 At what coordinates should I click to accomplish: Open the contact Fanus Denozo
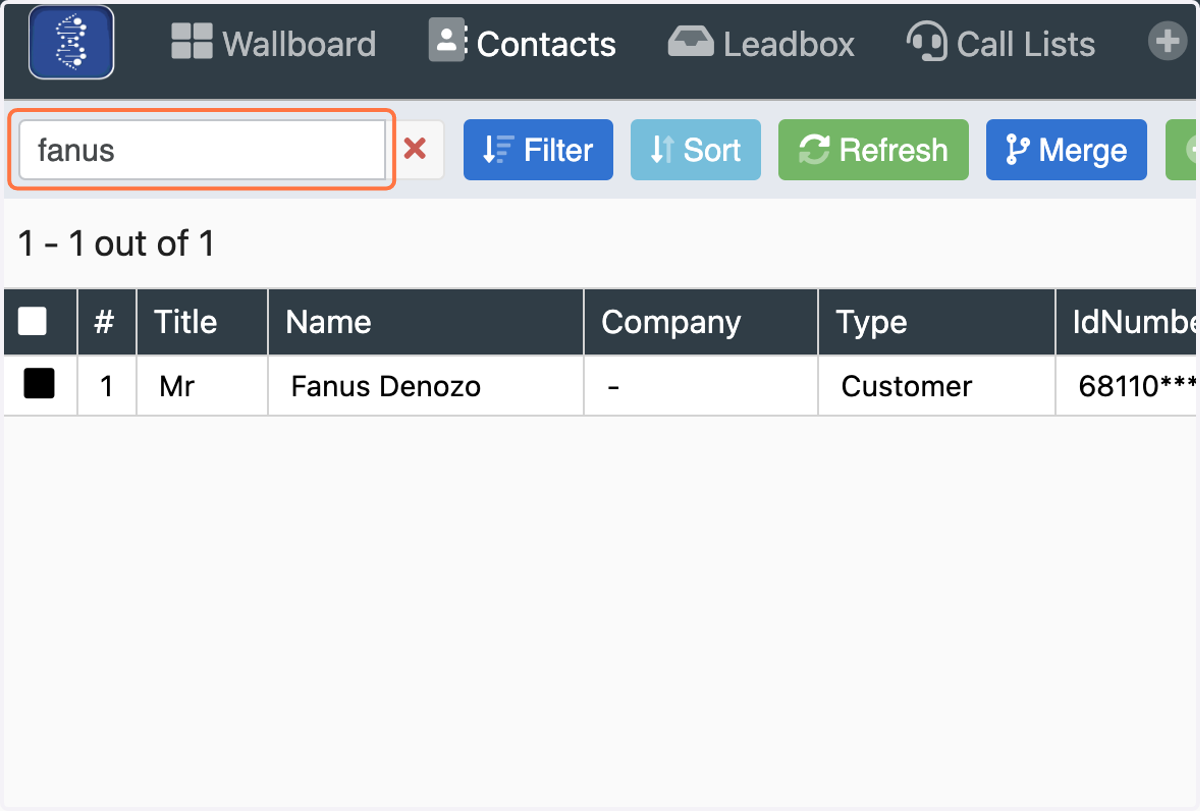[x=386, y=386]
